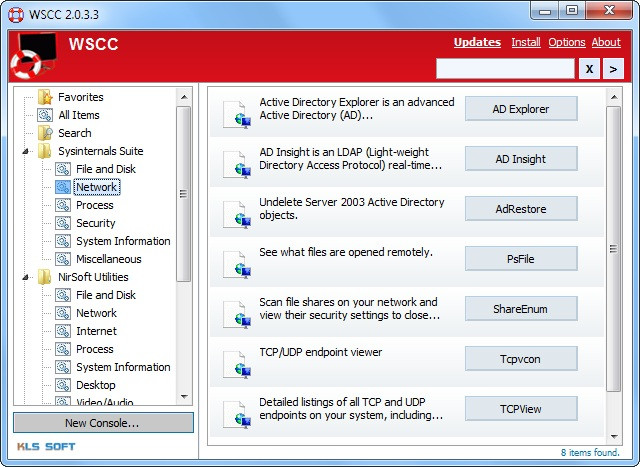Click the Internet category icon
Screen dimensions: 640x467
[x=63, y=331]
